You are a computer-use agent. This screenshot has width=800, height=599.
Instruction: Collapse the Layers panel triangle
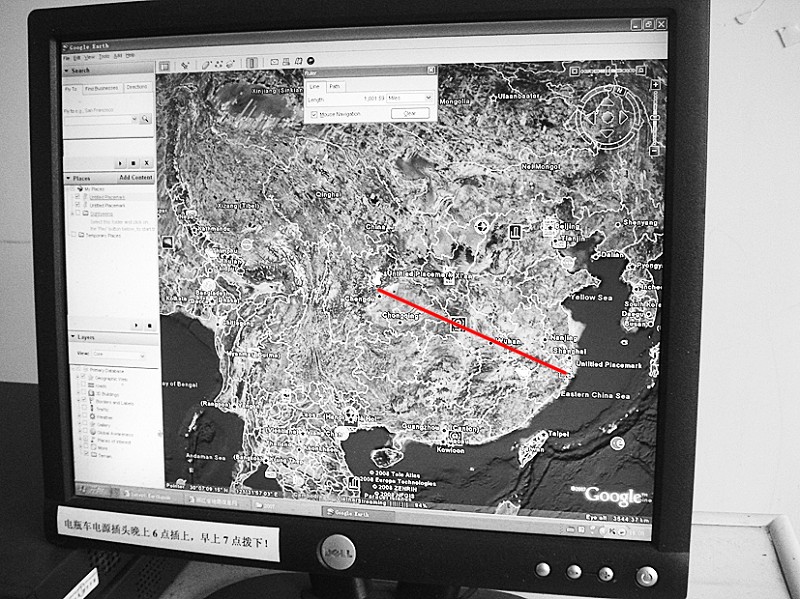pos(72,336)
